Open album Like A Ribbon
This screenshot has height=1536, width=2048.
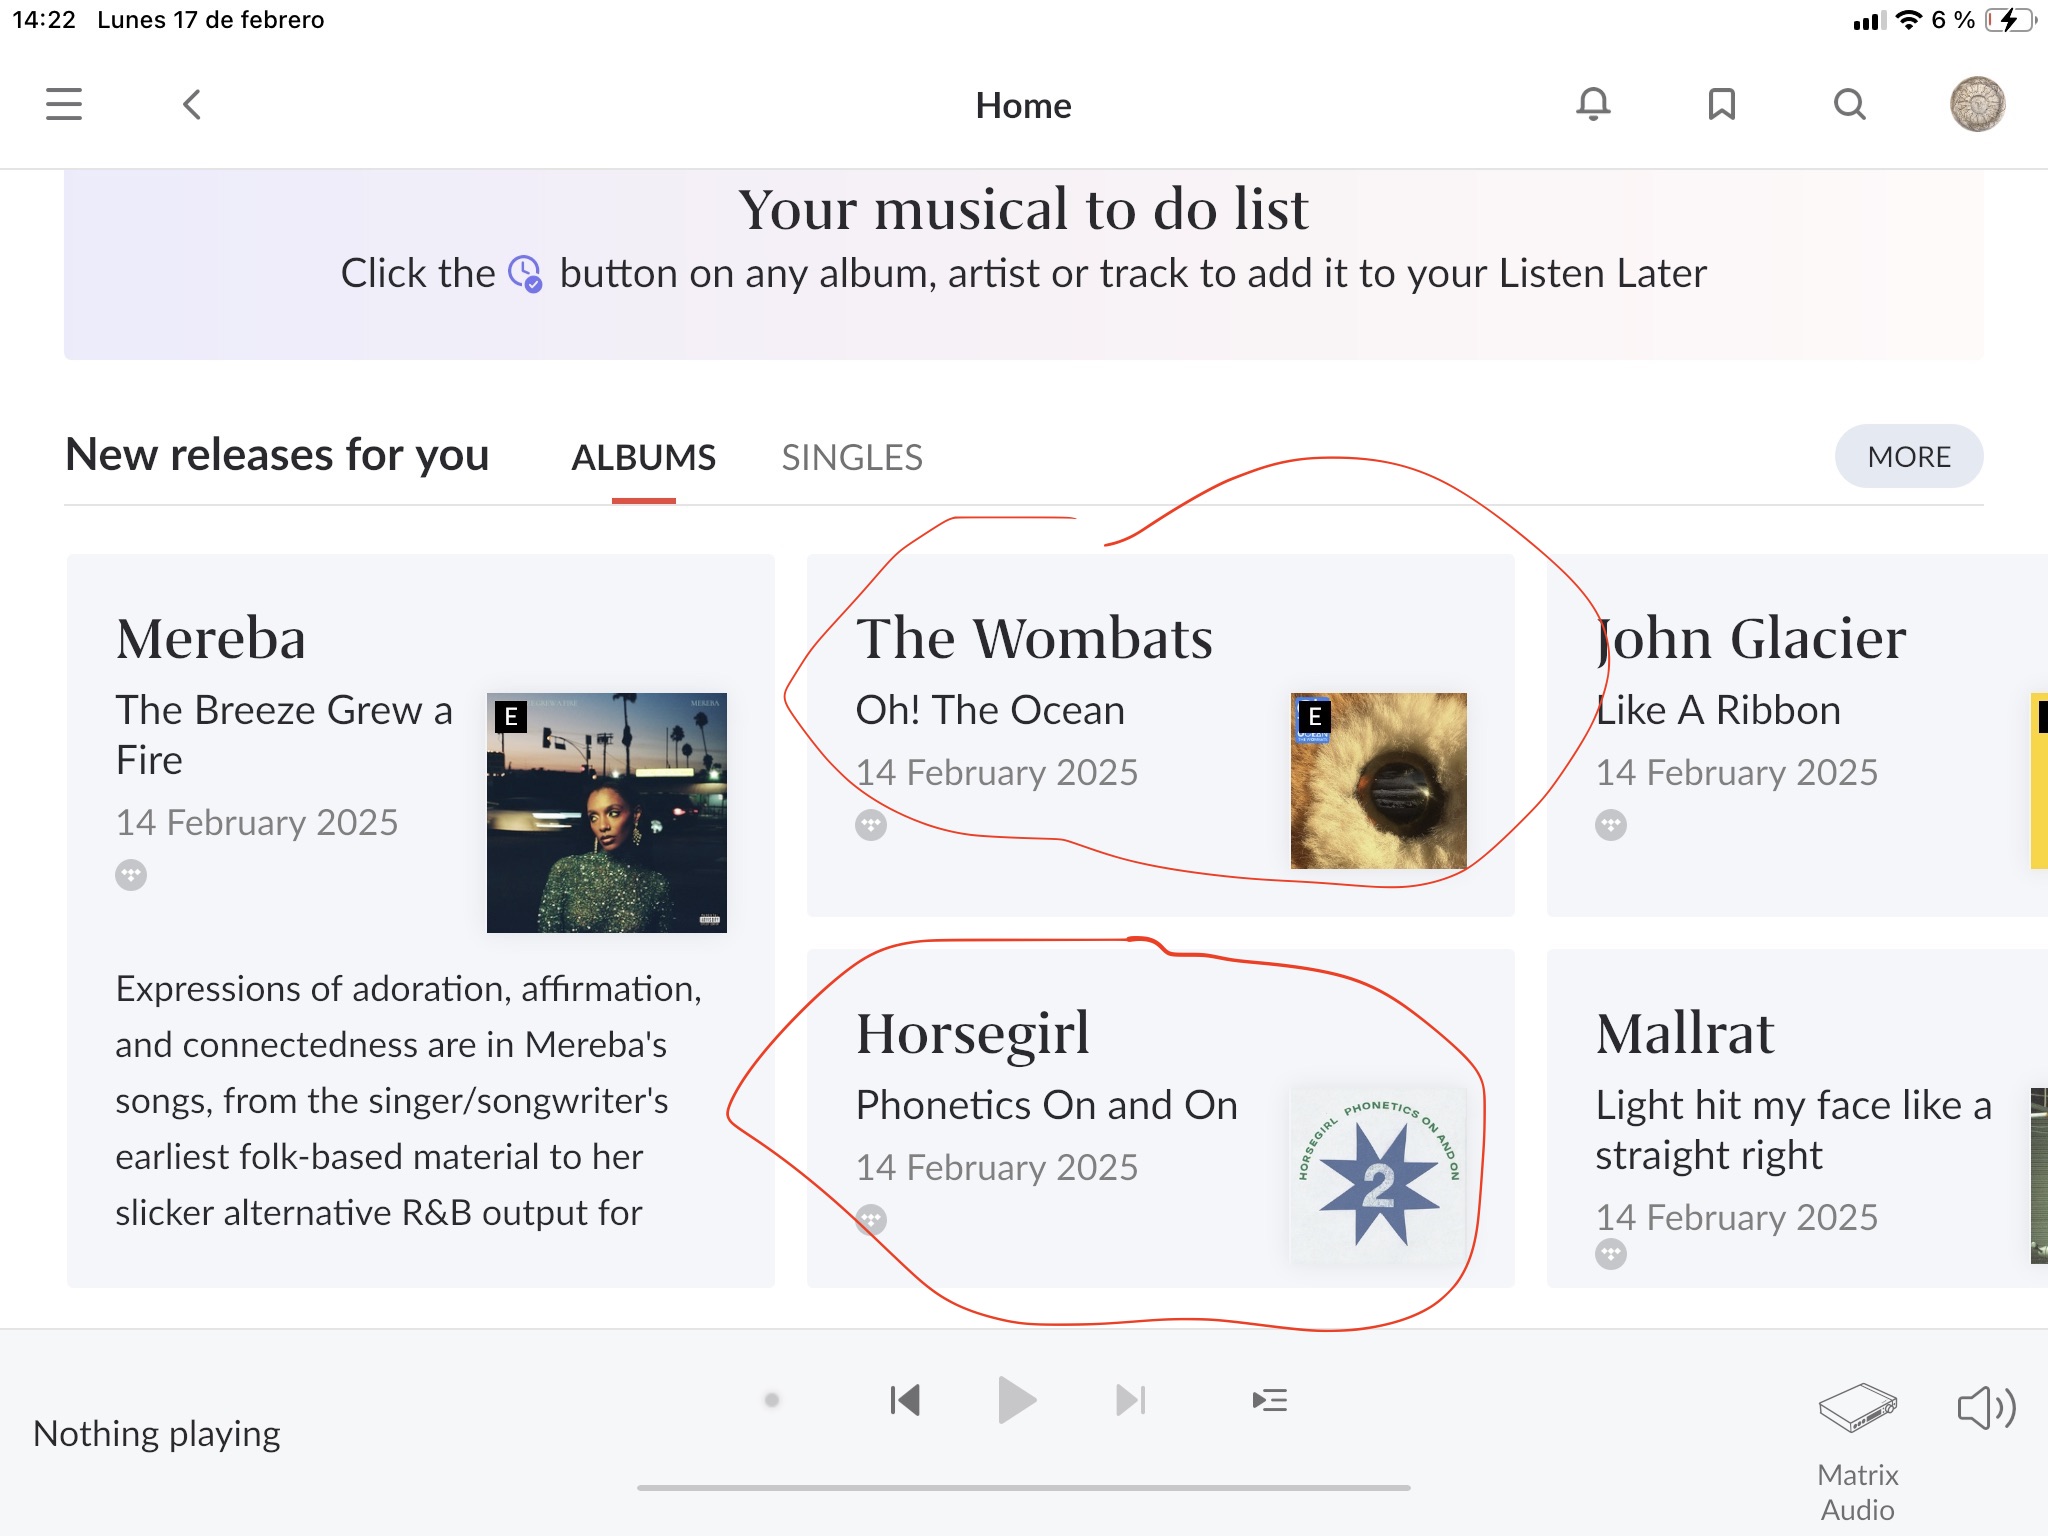1718,710
